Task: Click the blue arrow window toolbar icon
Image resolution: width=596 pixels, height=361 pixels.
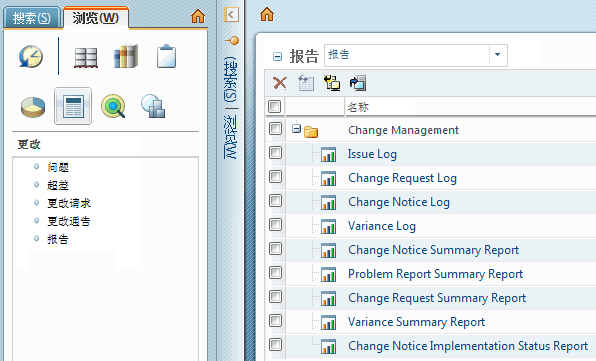Action: pyautogui.click(x=358, y=83)
